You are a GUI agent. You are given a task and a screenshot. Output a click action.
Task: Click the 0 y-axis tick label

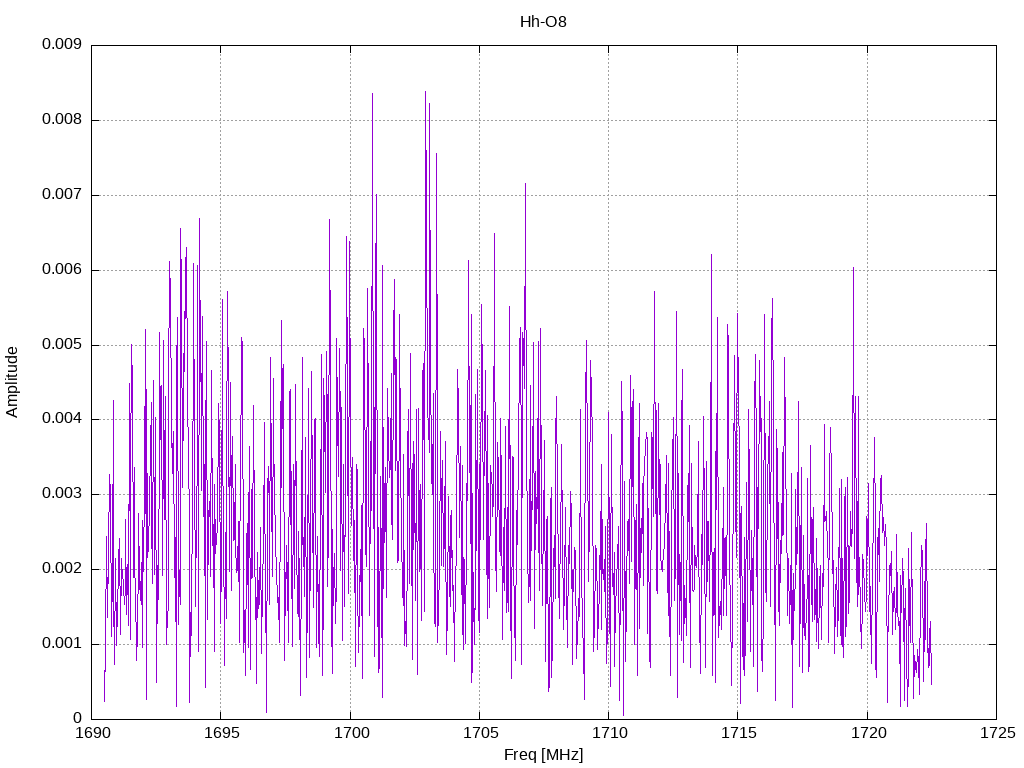click(x=77, y=718)
